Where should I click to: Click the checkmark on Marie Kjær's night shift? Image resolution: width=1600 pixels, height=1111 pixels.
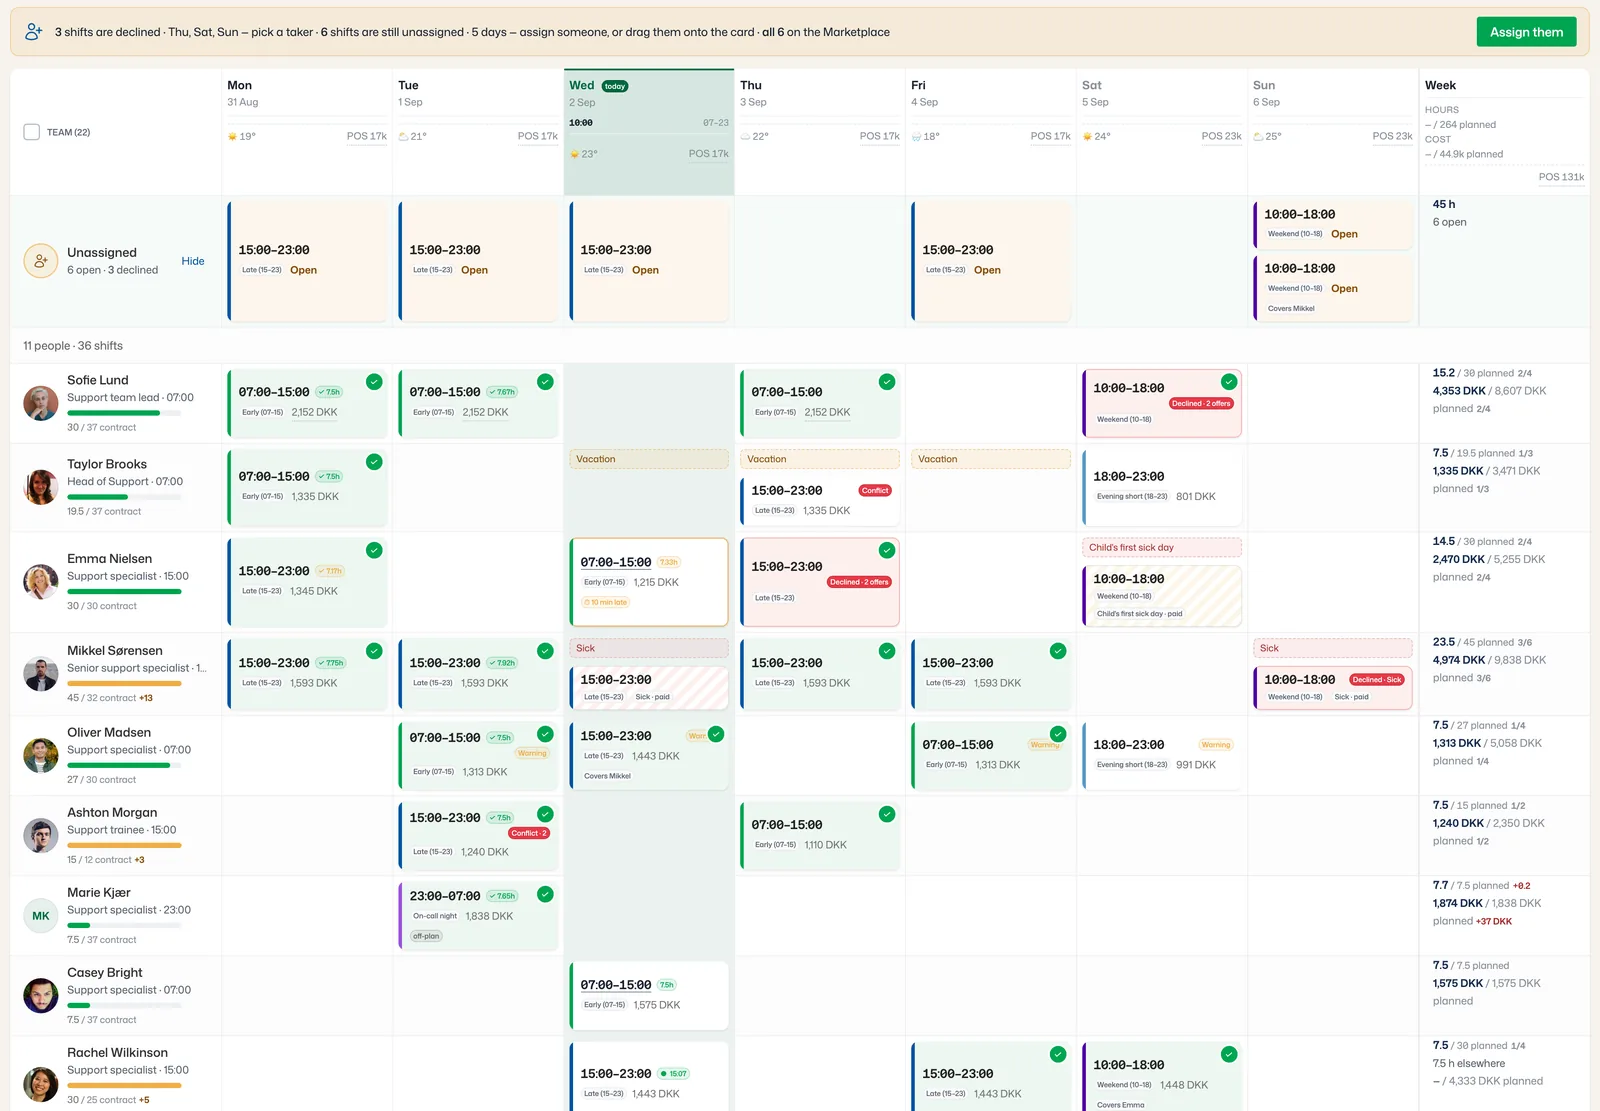(x=545, y=895)
